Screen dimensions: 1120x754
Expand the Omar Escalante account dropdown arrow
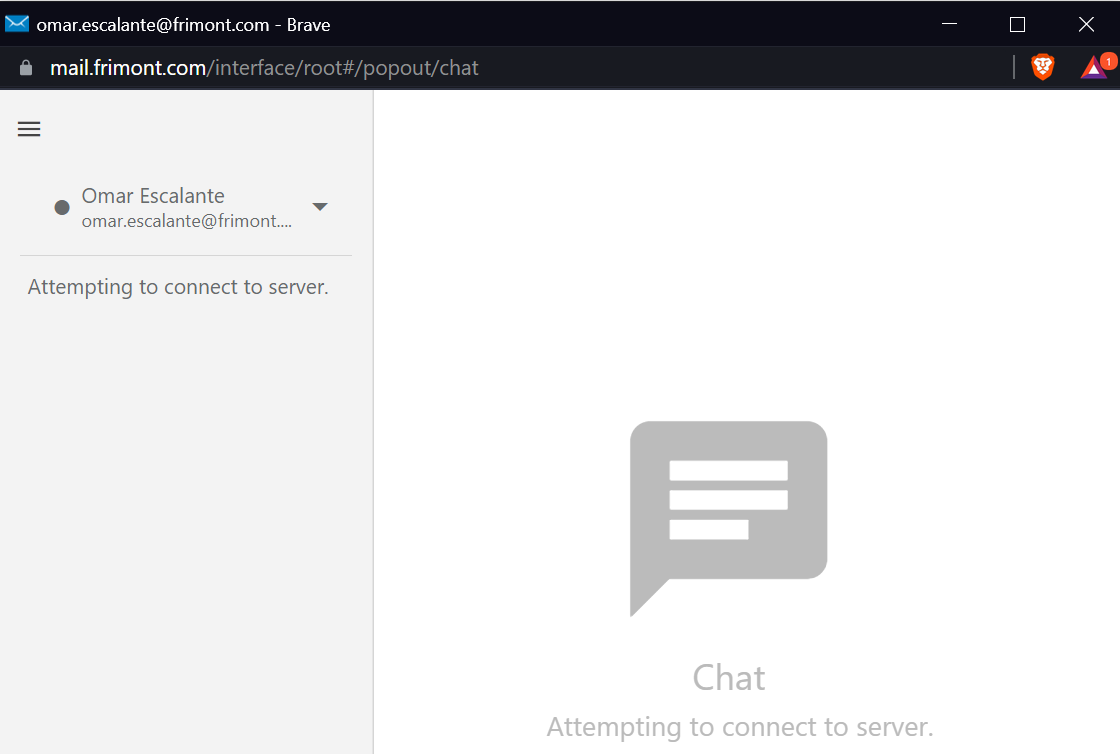[x=320, y=207]
